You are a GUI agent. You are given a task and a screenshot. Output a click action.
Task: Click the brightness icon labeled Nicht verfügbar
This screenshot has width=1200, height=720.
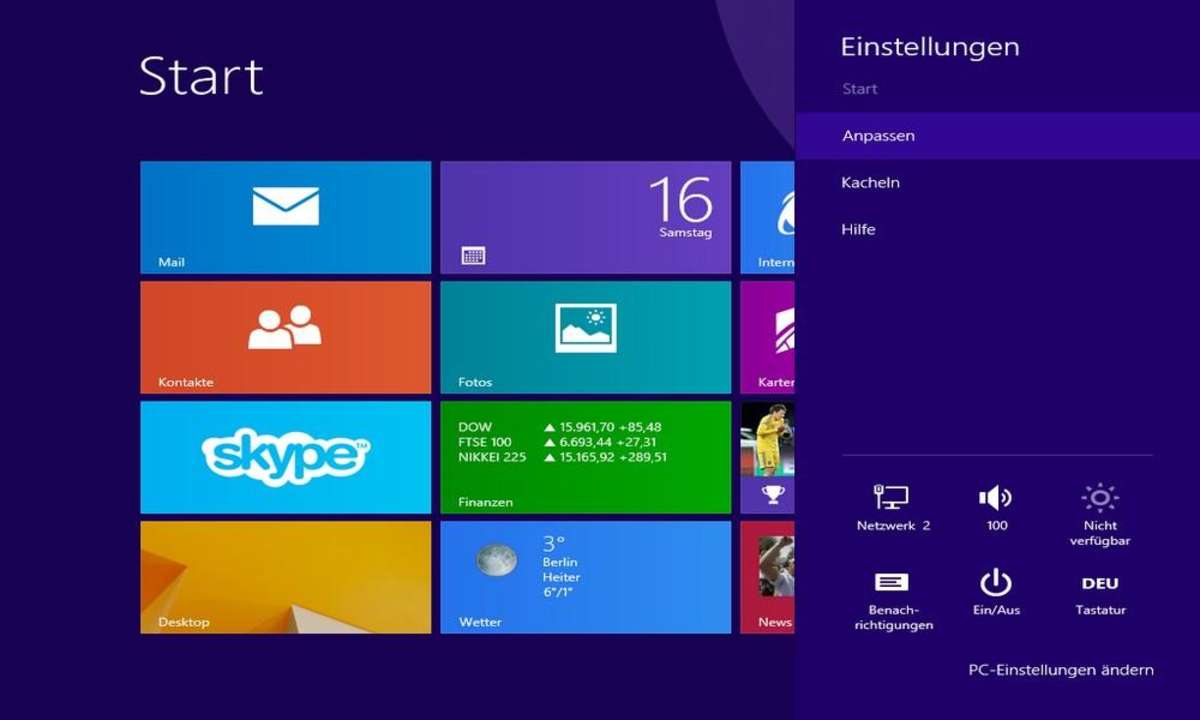1100,515
